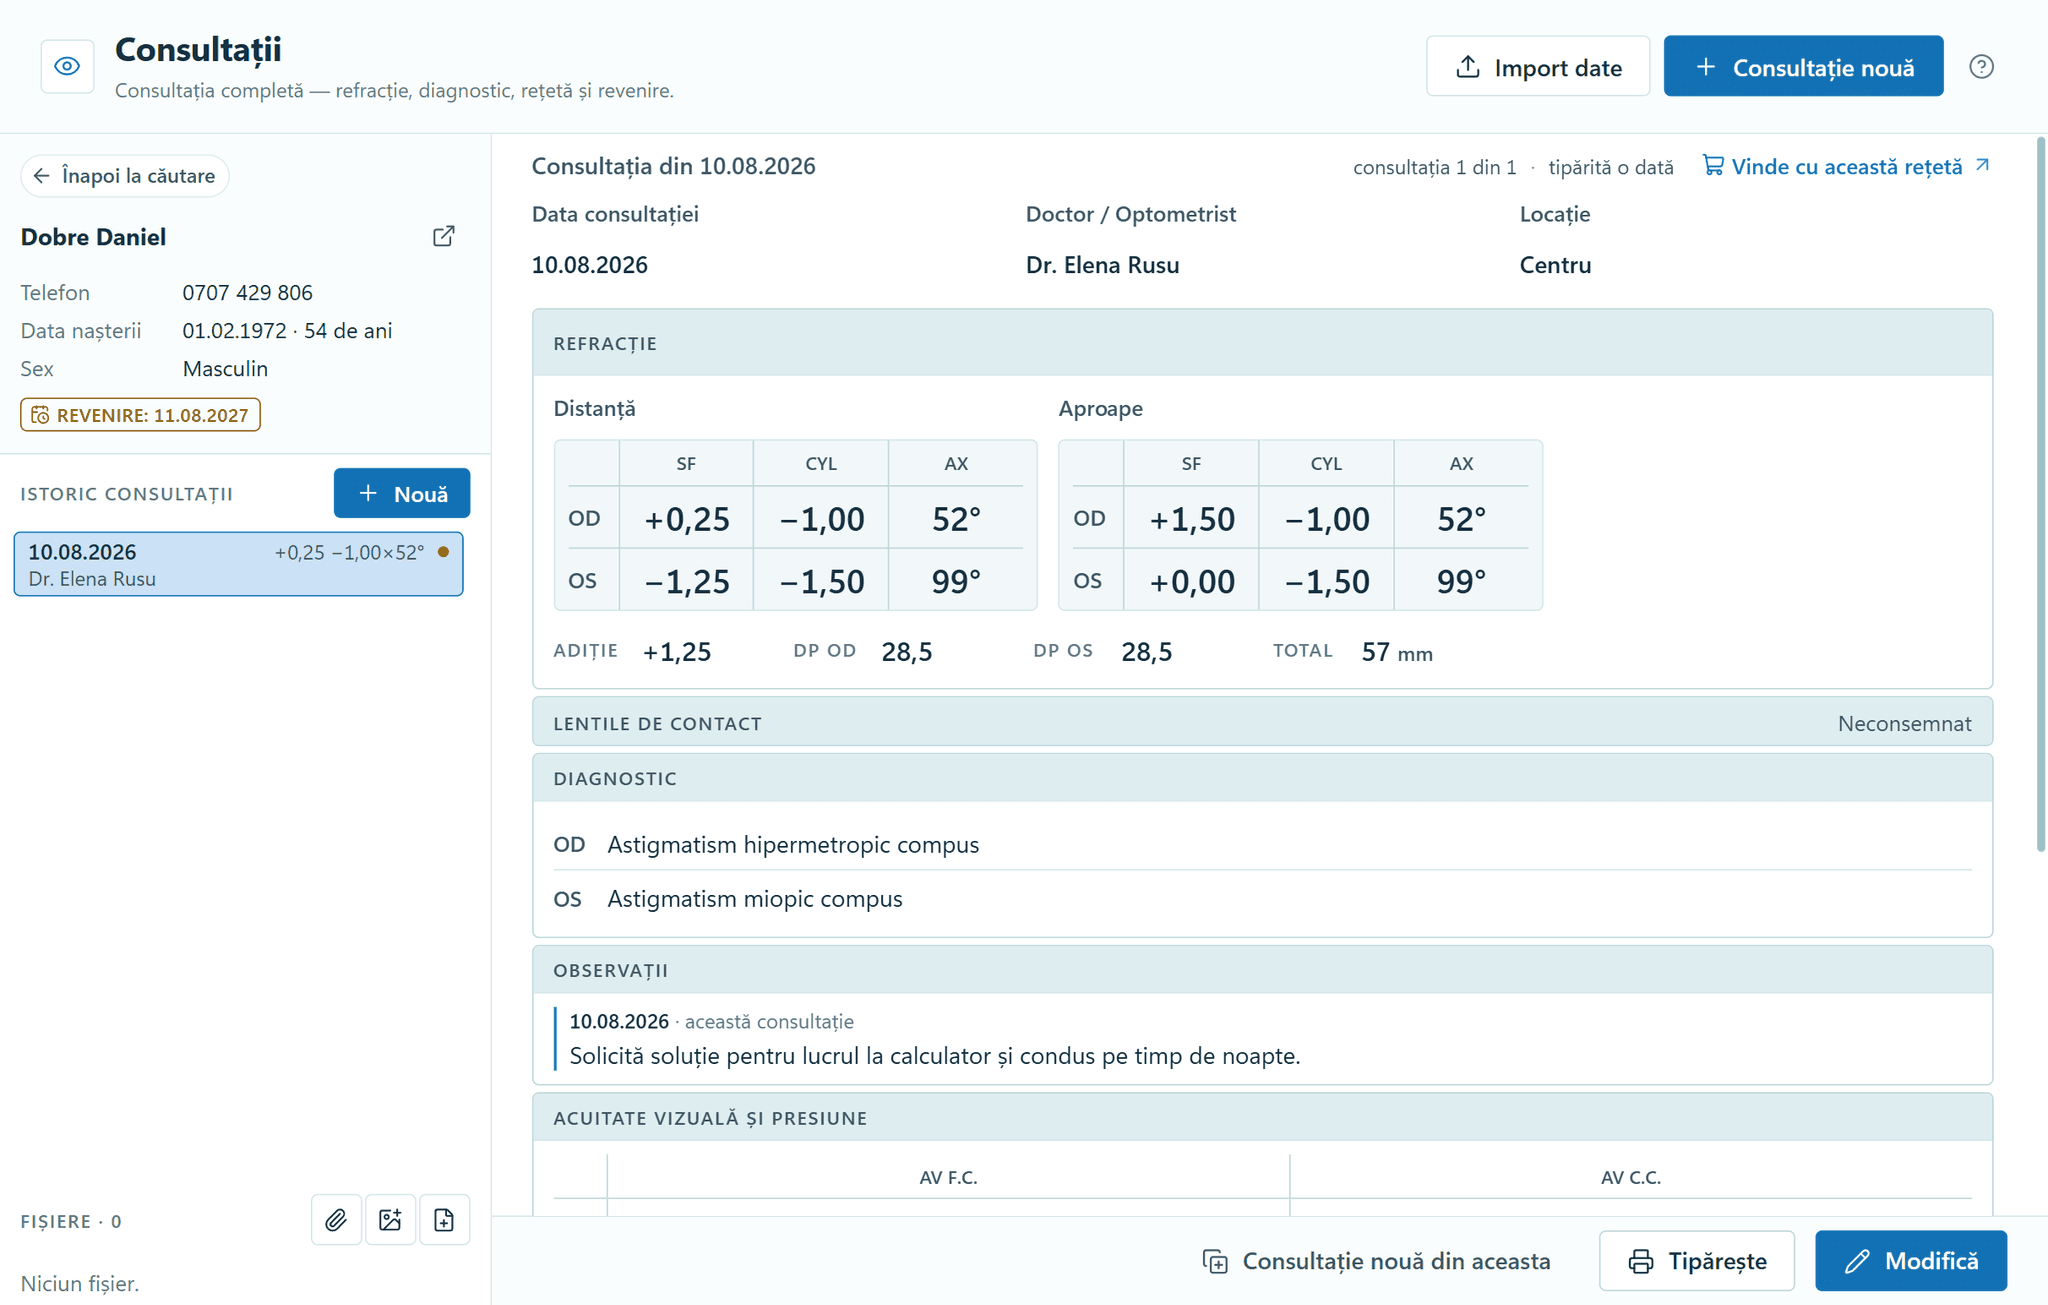Click the Import date button

click(1538, 66)
